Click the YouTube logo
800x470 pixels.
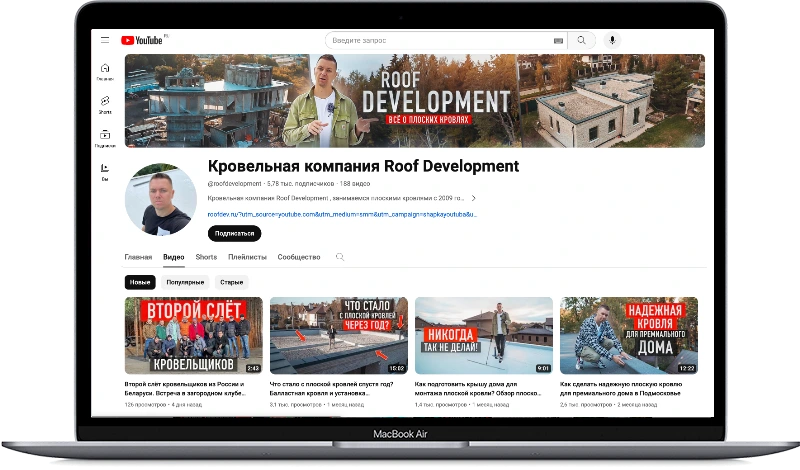pyautogui.click(x=144, y=40)
